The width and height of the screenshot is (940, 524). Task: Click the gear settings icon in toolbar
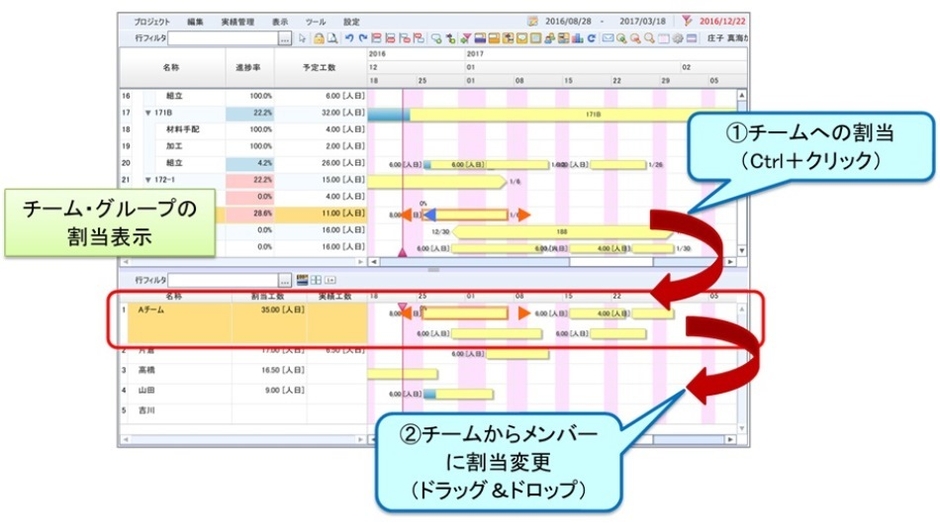point(678,38)
